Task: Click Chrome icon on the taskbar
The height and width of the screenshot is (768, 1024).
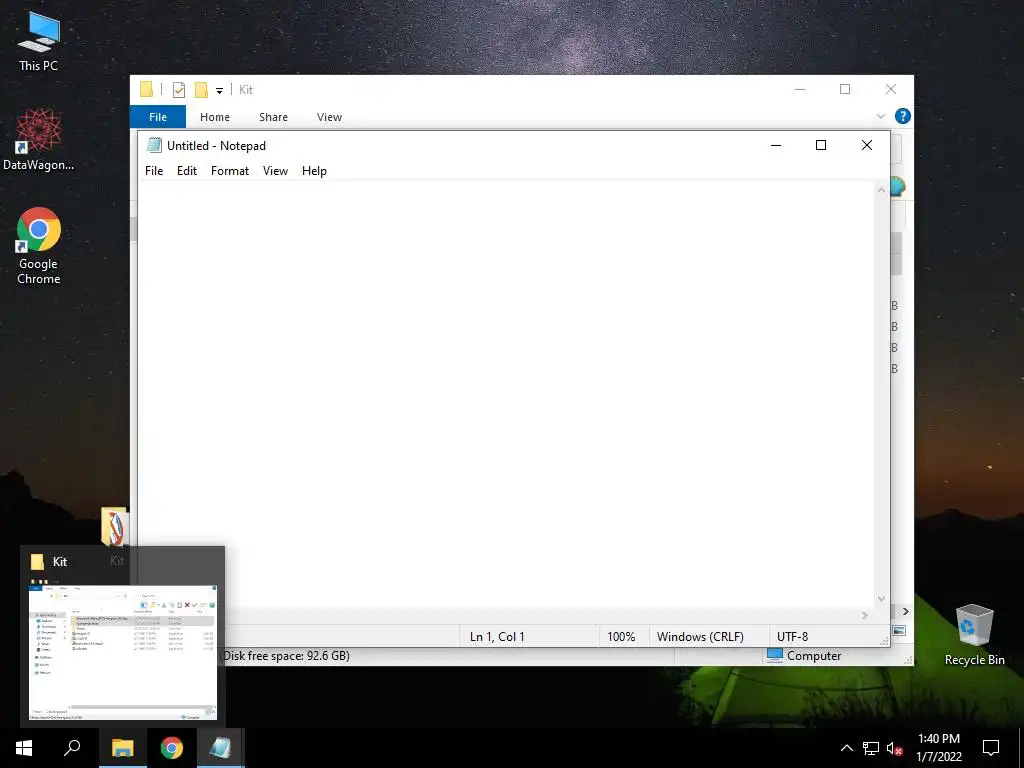Action: (172, 748)
